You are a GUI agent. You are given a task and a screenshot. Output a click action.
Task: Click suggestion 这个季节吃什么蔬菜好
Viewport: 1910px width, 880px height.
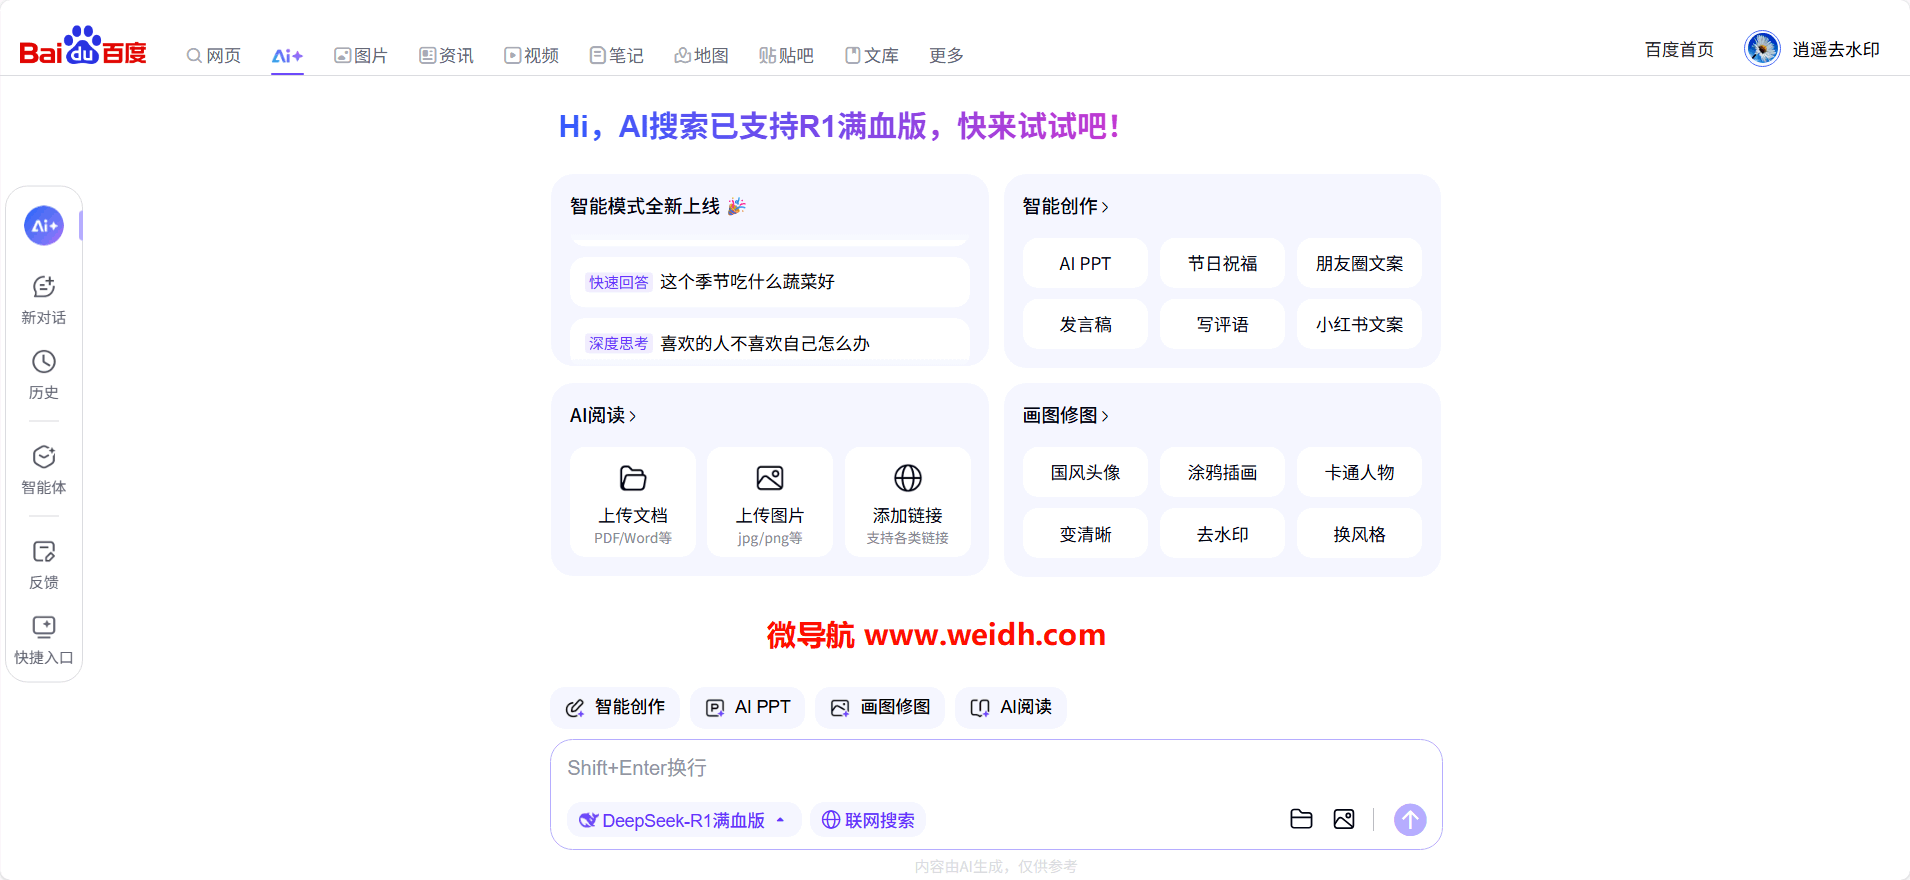click(770, 282)
